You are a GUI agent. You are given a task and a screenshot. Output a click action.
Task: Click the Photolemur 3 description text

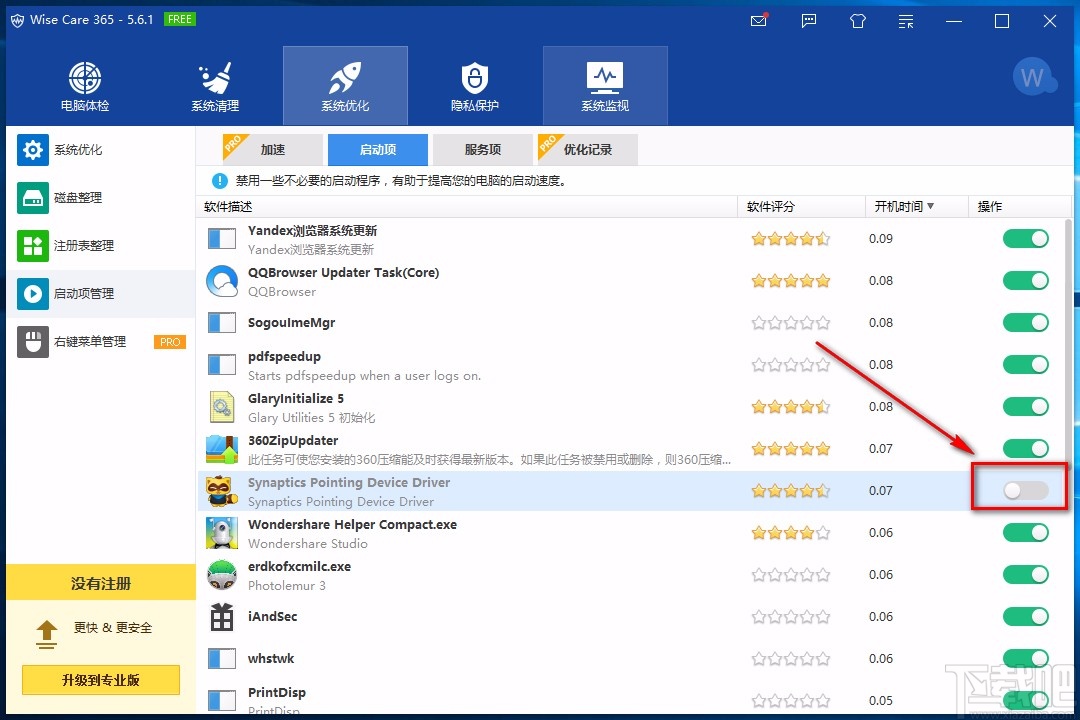pos(287,586)
